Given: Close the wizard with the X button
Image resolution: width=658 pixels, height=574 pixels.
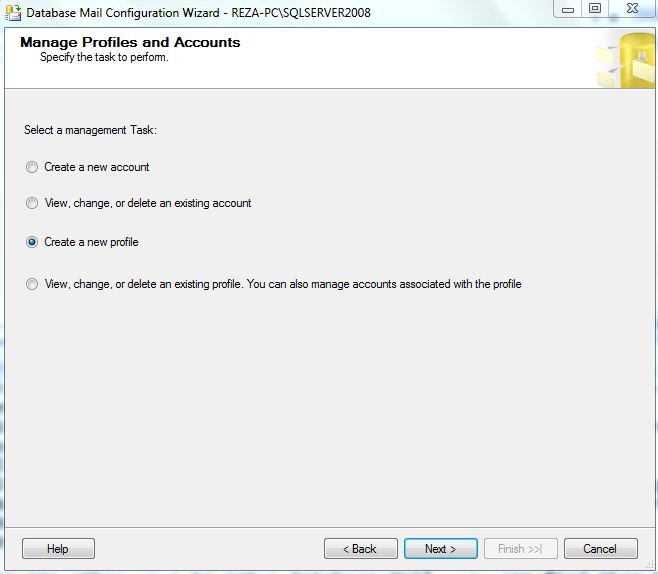Looking at the screenshot, I should click(x=630, y=9).
